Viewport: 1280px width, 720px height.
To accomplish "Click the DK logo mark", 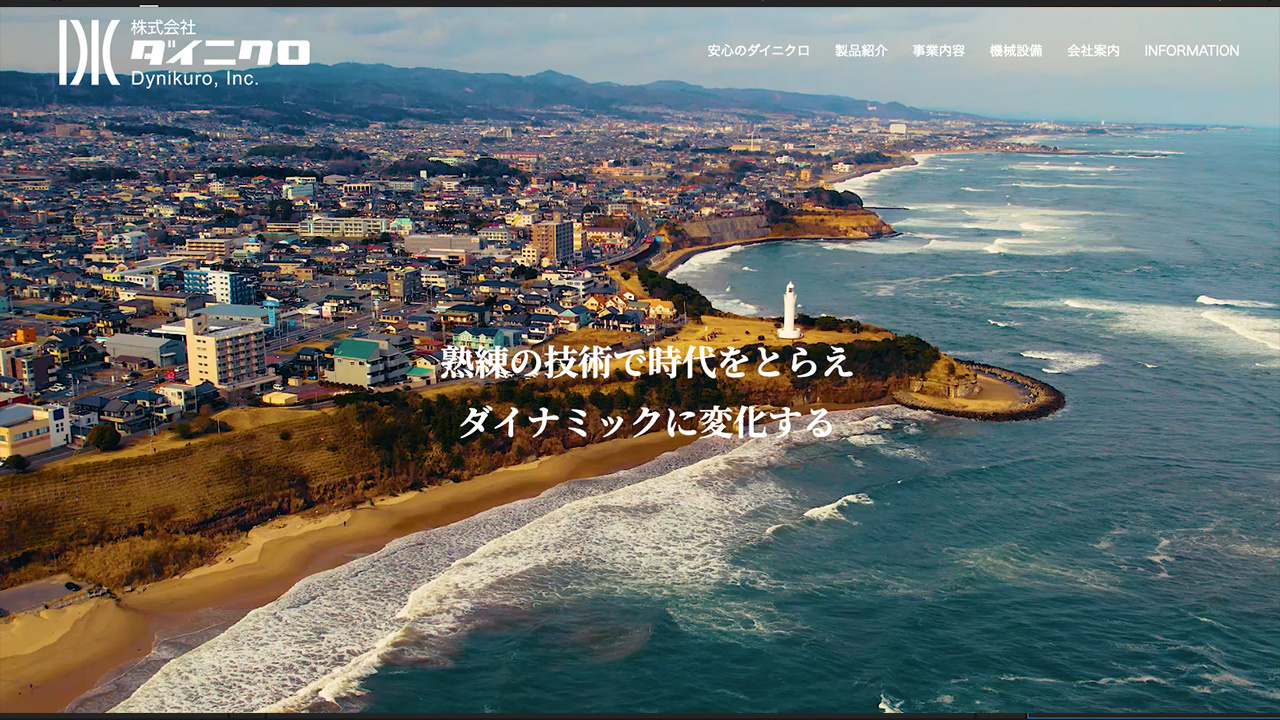I will (88, 52).
